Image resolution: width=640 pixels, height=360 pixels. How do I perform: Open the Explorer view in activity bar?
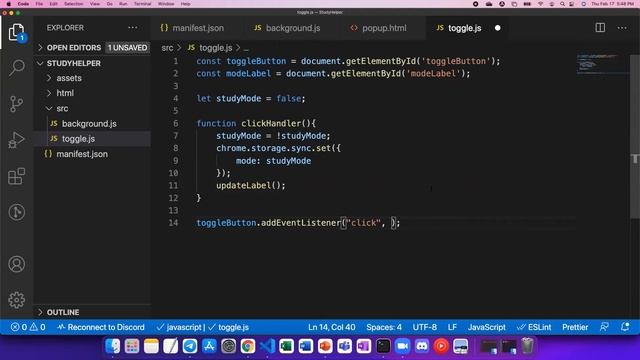(16, 32)
